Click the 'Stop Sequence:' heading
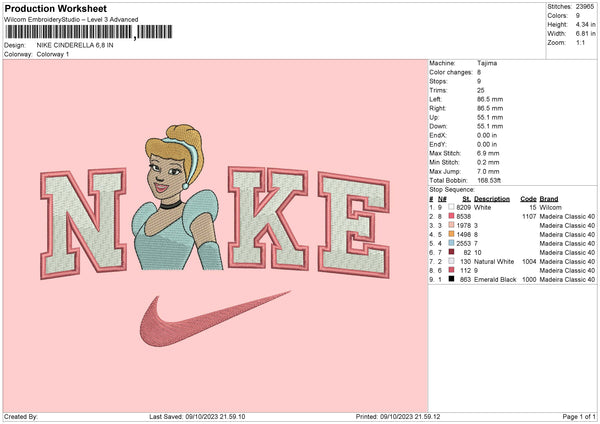This screenshot has height=424, width=600. click(452, 190)
